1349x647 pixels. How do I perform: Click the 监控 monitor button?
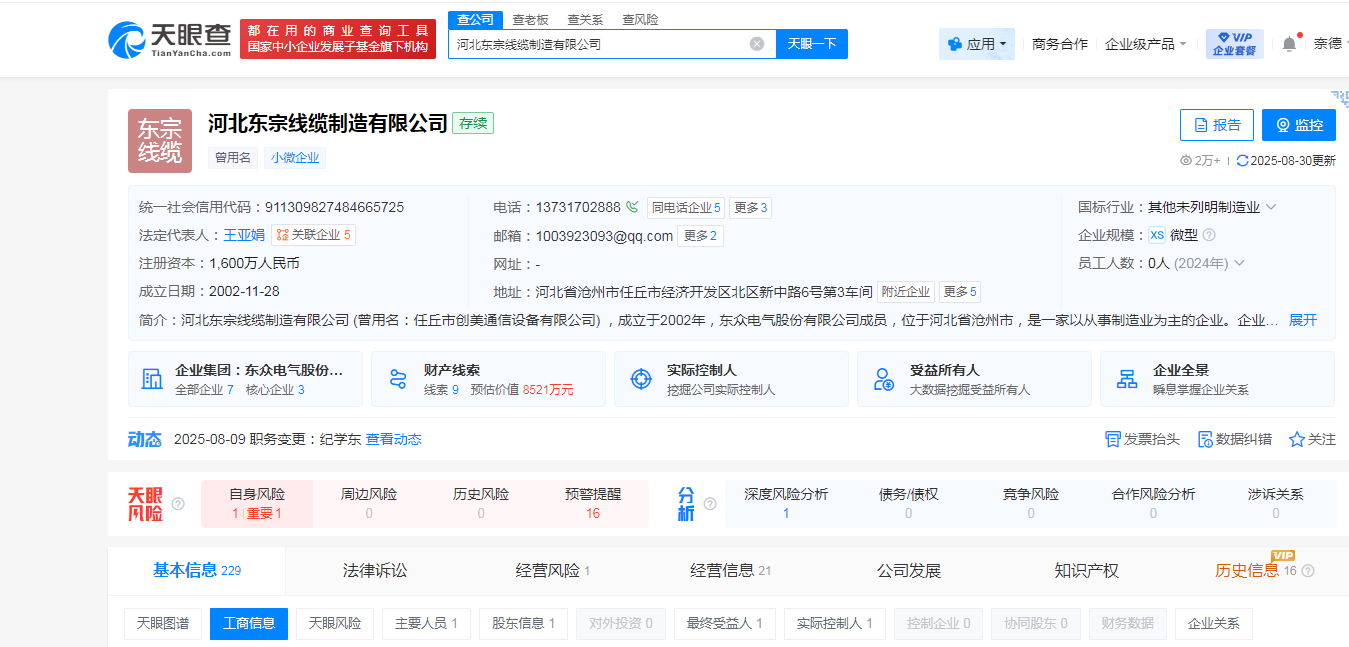1298,125
